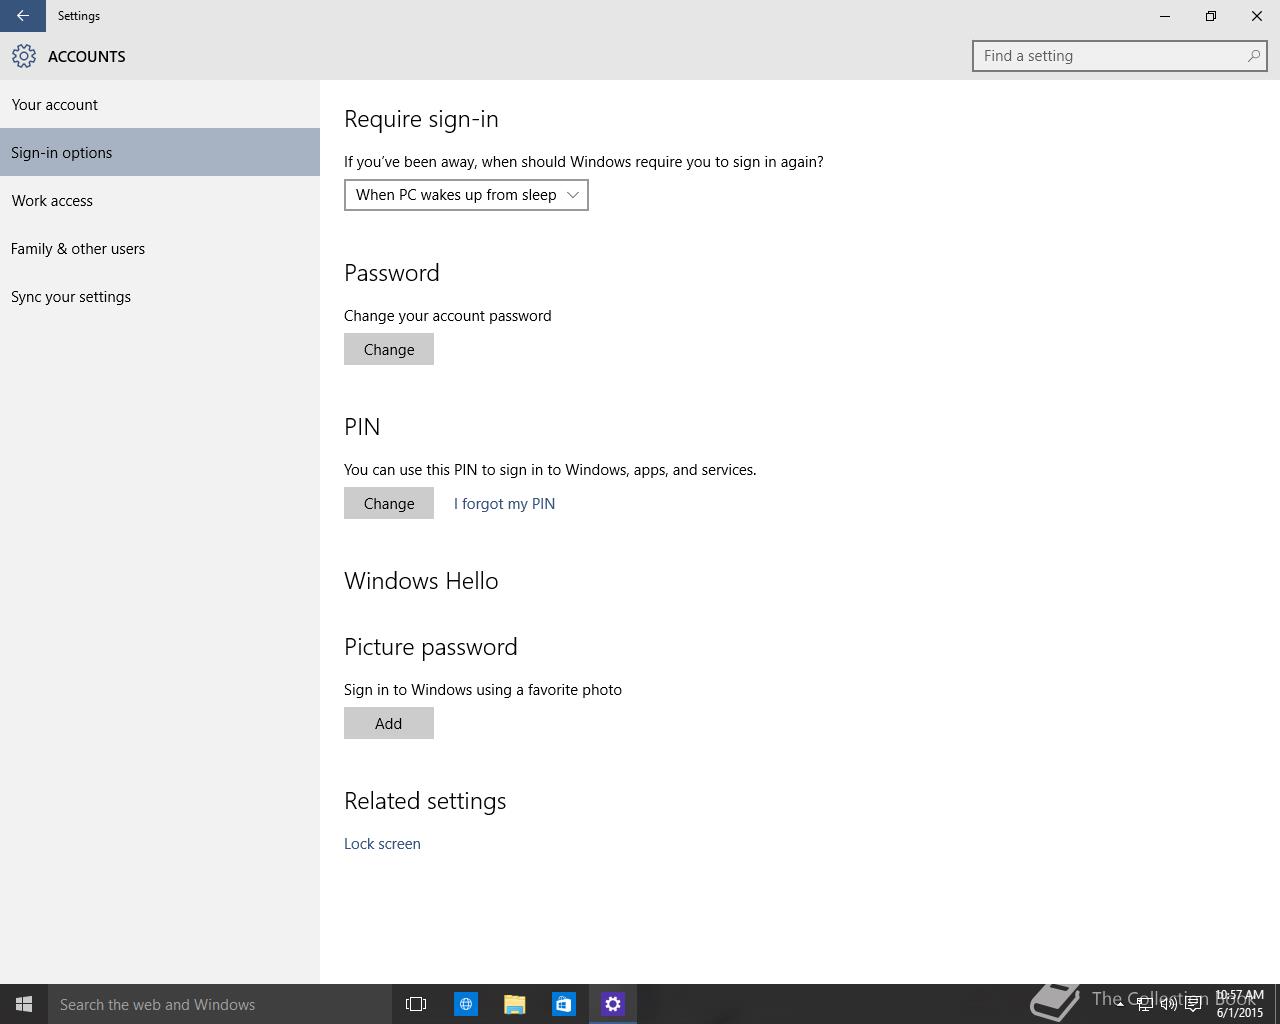Image resolution: width=1280 pixels, height=1024 pixels.
Task: Focus the Find a setting search box
Action: coord(1120,56)
